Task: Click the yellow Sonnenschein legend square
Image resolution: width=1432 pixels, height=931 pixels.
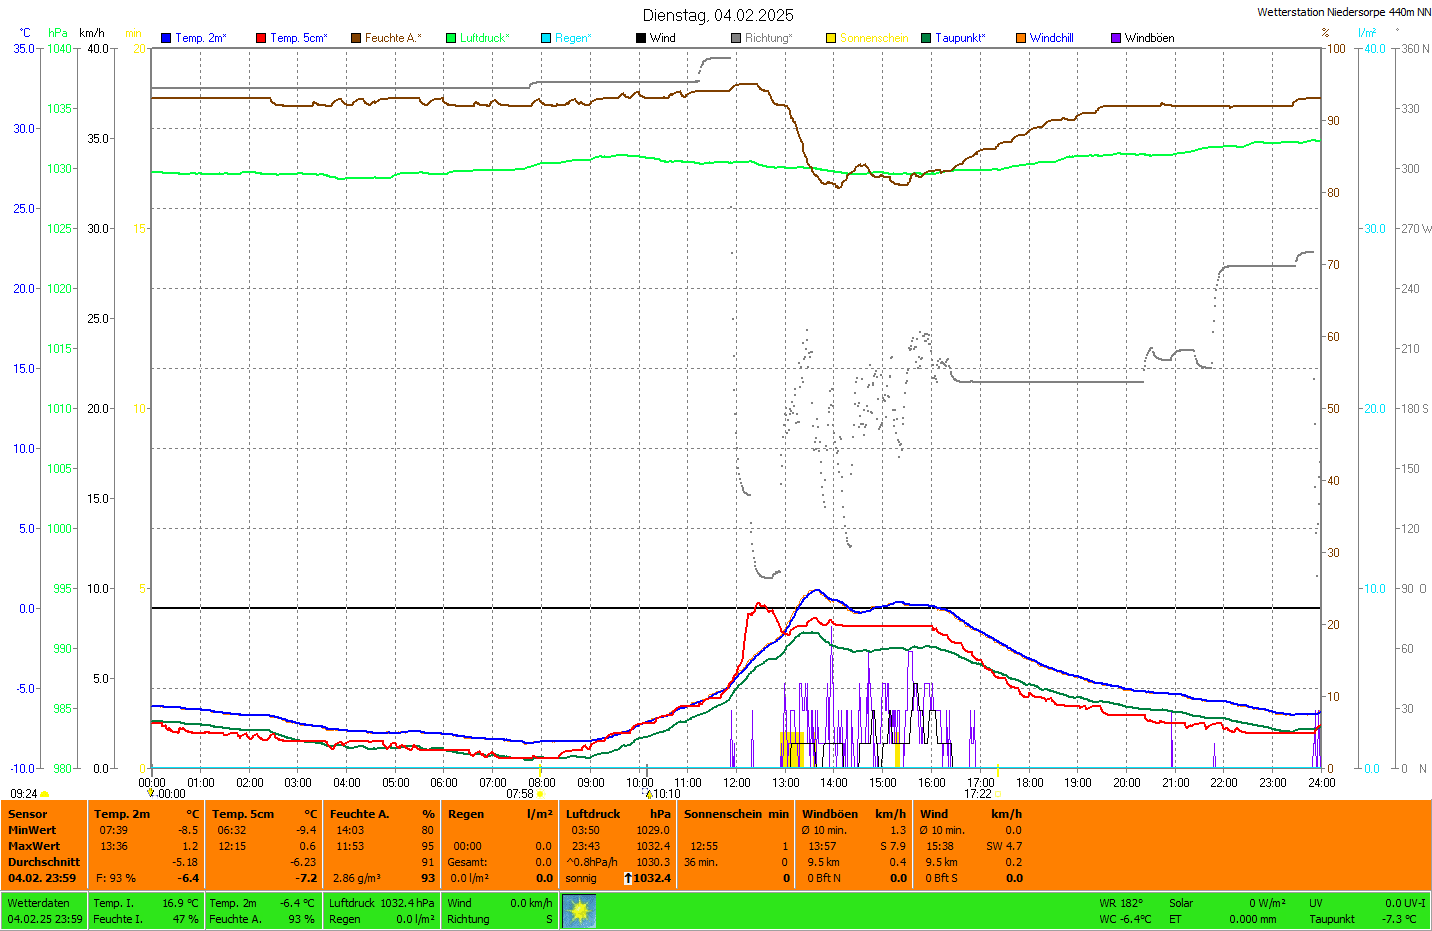Action: [831, 38]
